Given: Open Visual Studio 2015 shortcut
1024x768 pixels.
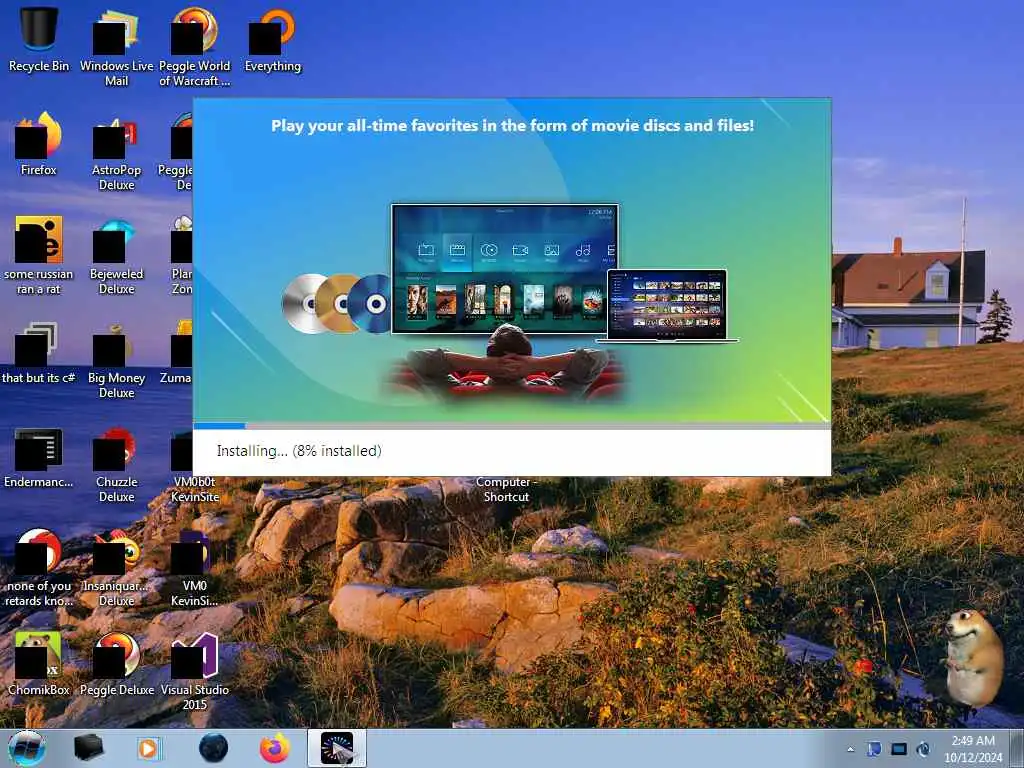Looking at the screenshot, I should coord(195,669).
